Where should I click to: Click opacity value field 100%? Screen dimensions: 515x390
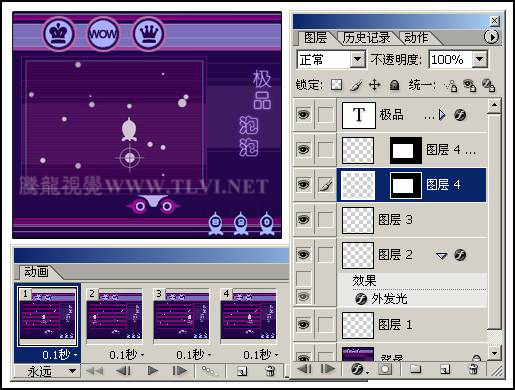(x=450, y=60)
